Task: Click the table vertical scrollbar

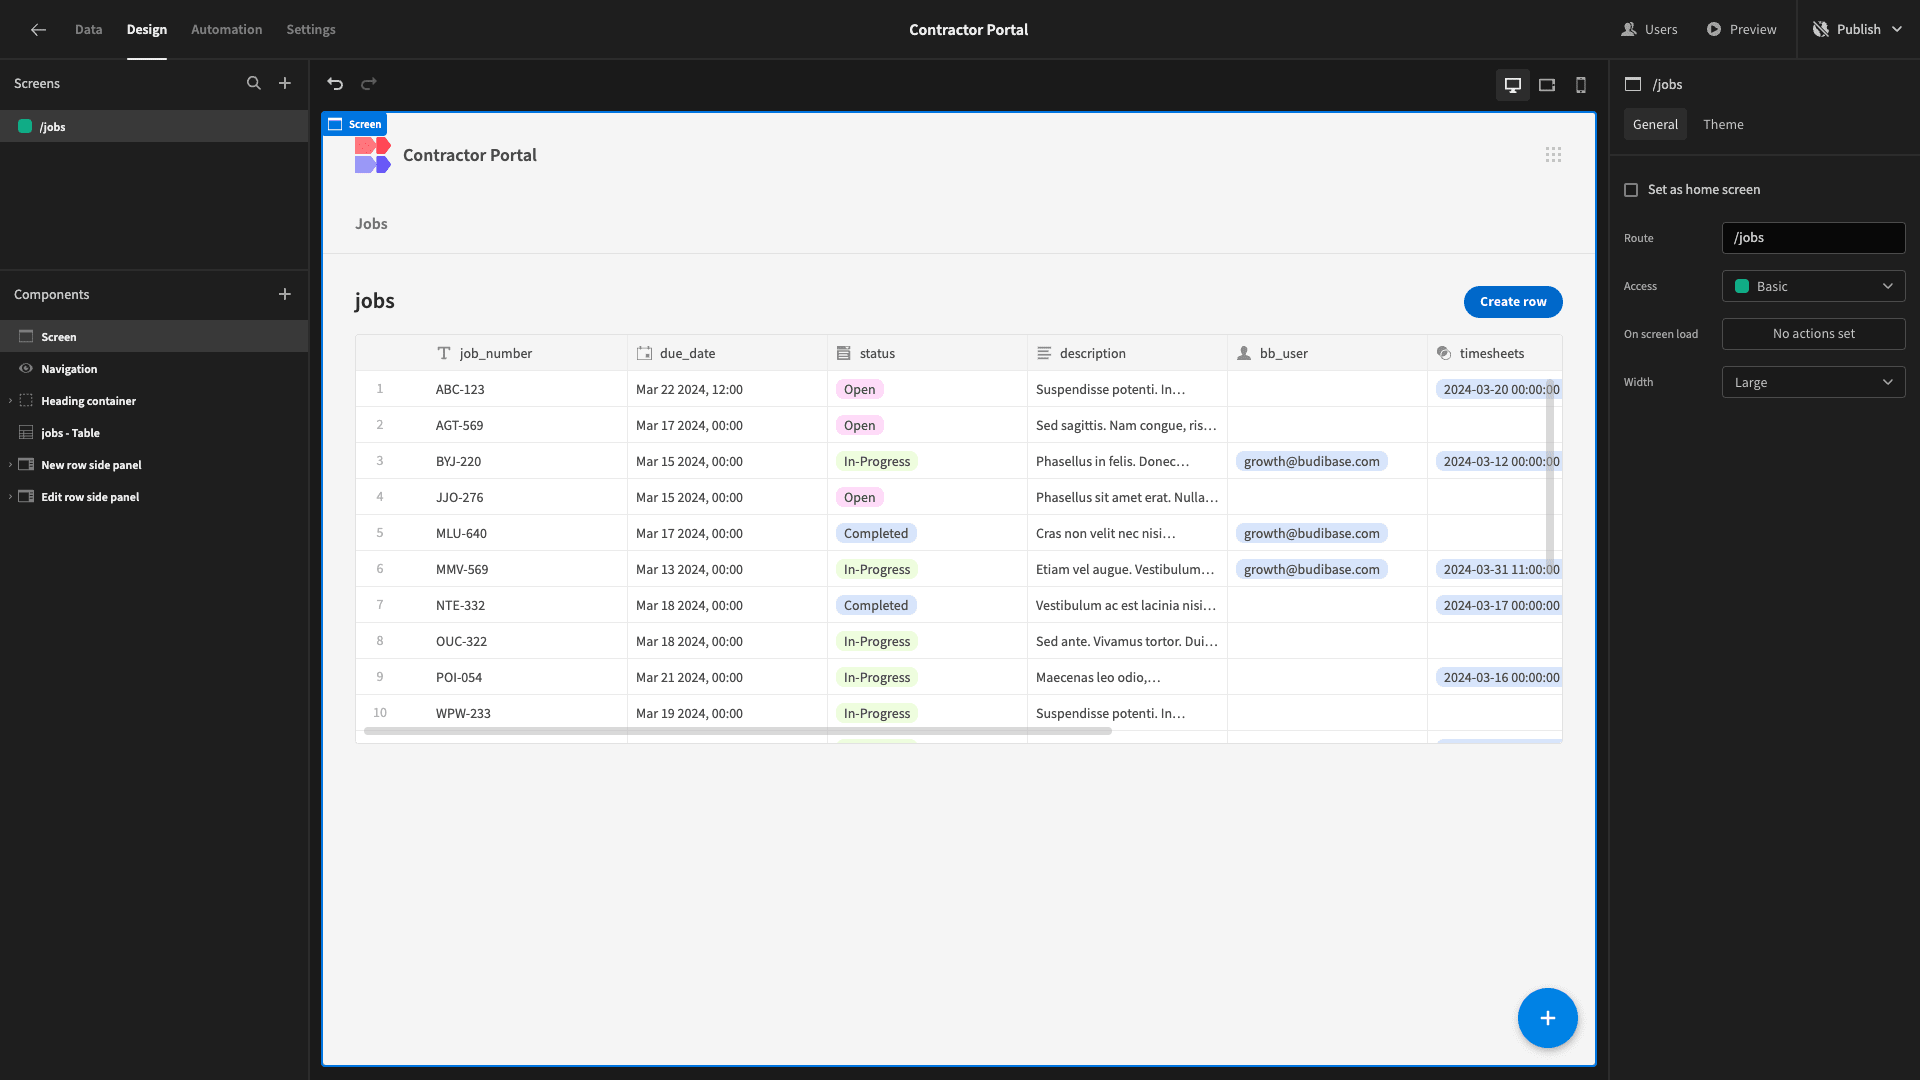Action: (1550, 475)
